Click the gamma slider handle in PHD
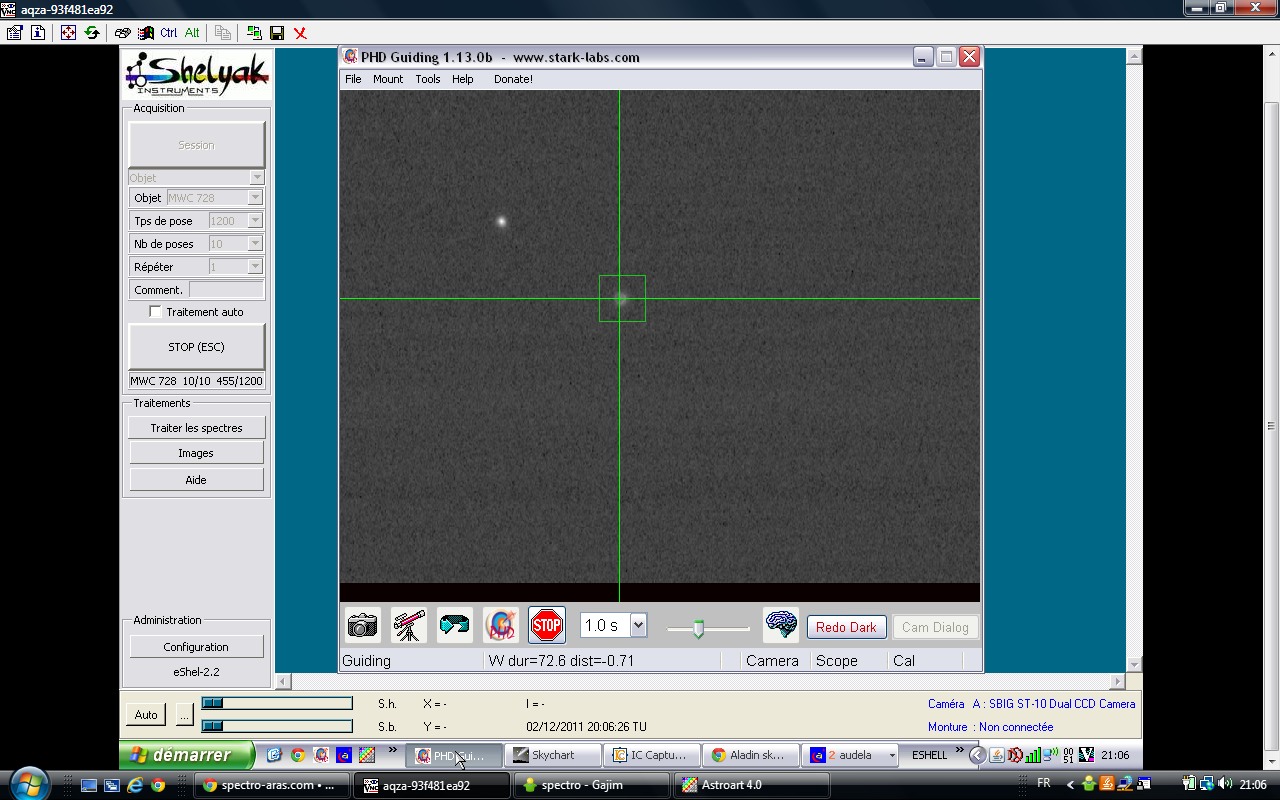Image resolution: width=1280 pixels, height=800 pixels. tap(698, 628)
